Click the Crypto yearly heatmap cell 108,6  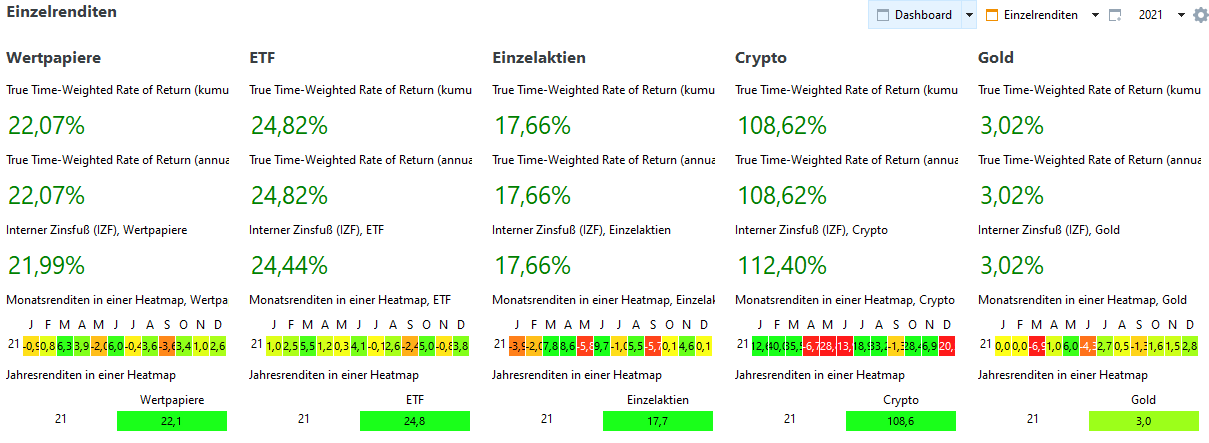(901, 421)
